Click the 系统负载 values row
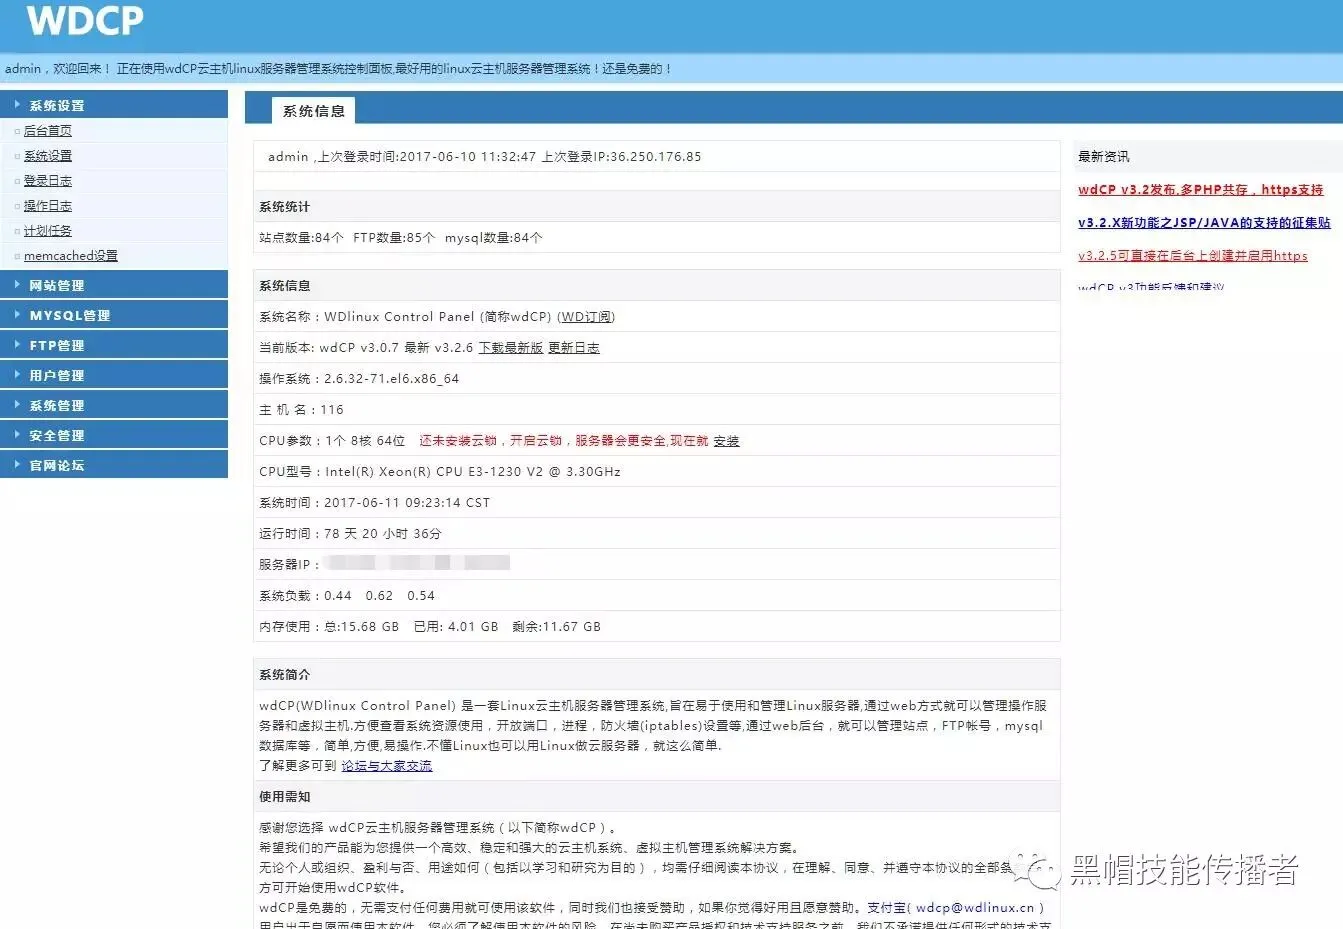This screenshot has height=929, width=1343. 657,596
